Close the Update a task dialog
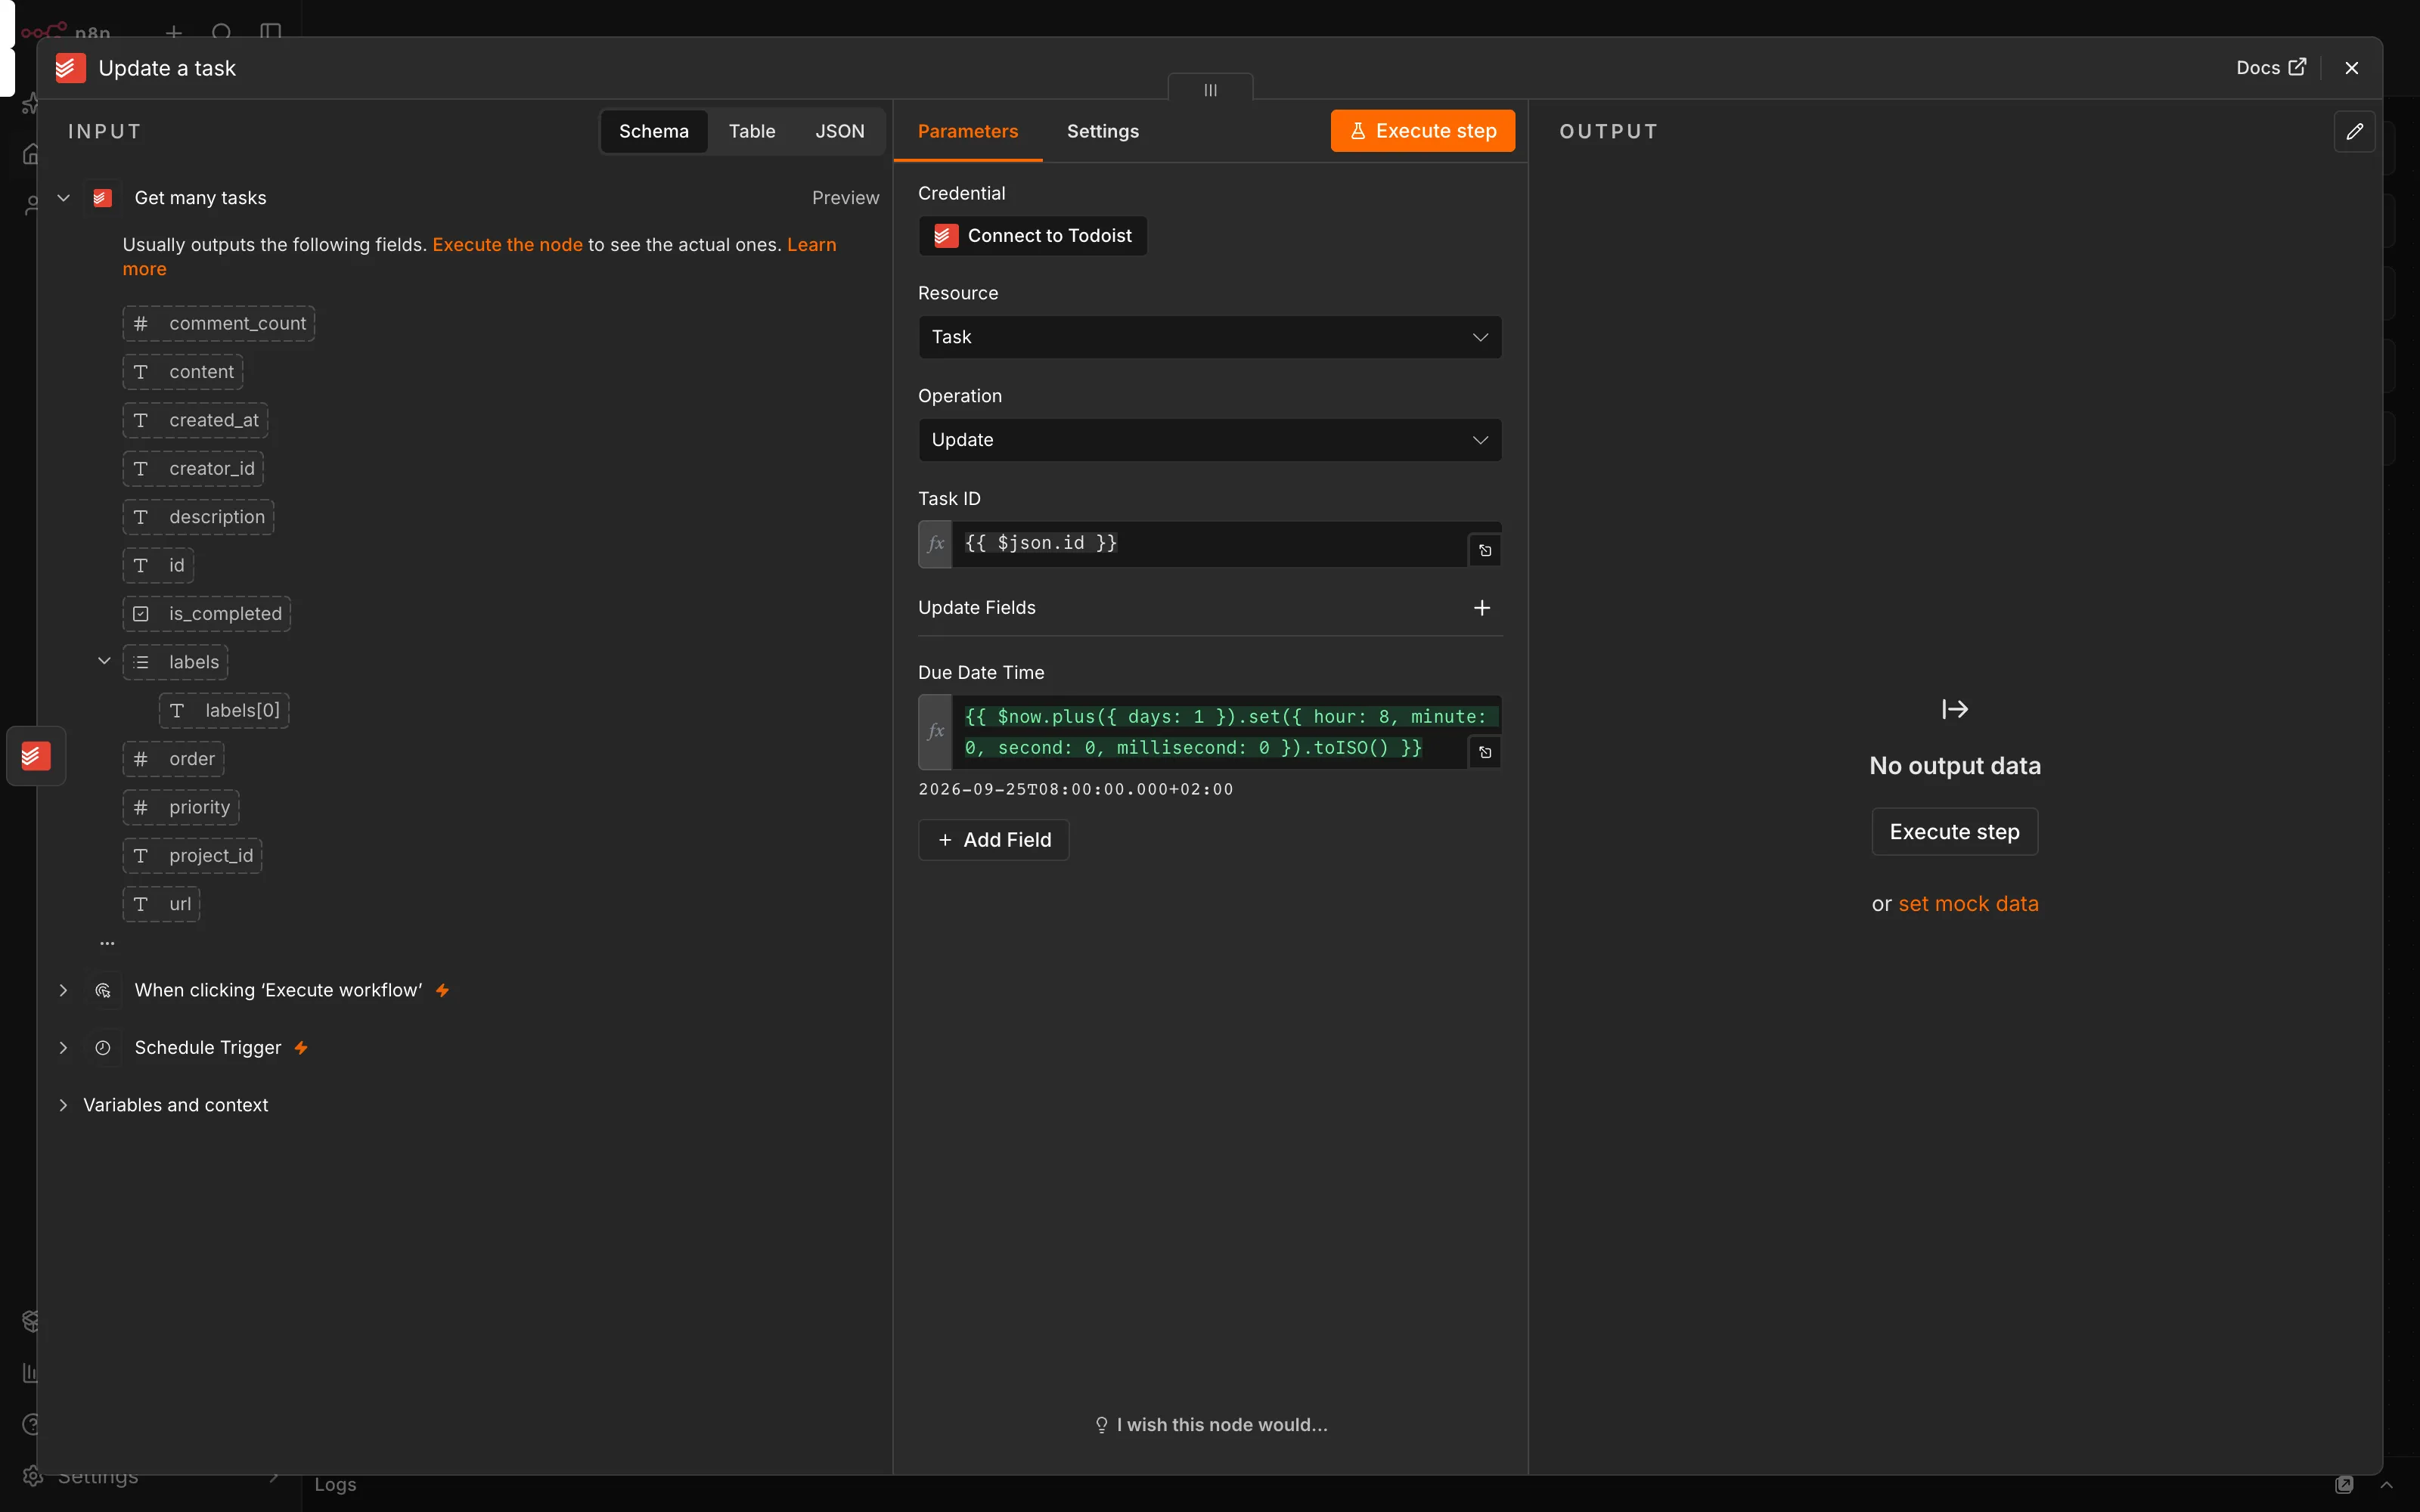Viewport: 2420px width, 1512px height. [2351, 68]
